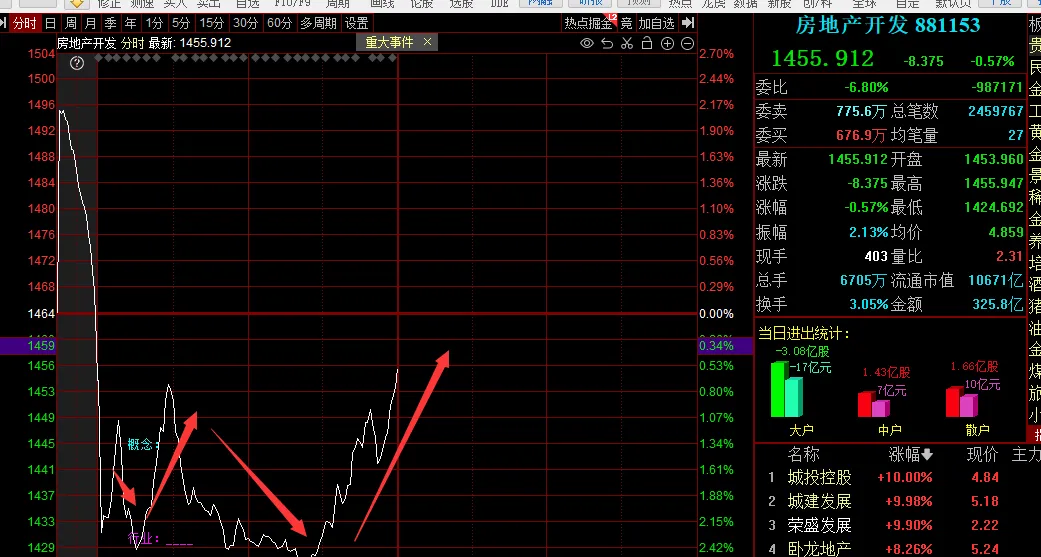Switch to the 年 yearly period
Image resolution: width=1041 pixels, height=557 pixels.
130,24
